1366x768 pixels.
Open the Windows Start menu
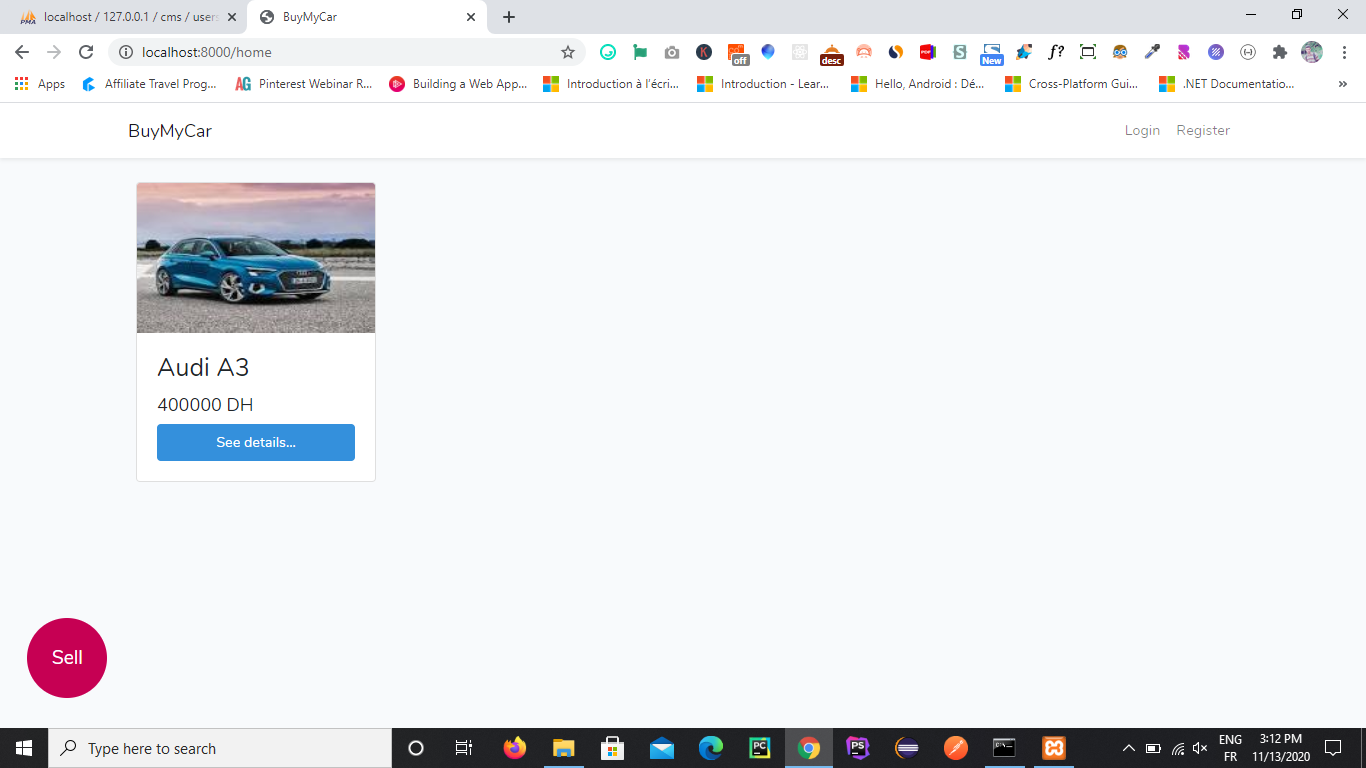tap(24, 748)
